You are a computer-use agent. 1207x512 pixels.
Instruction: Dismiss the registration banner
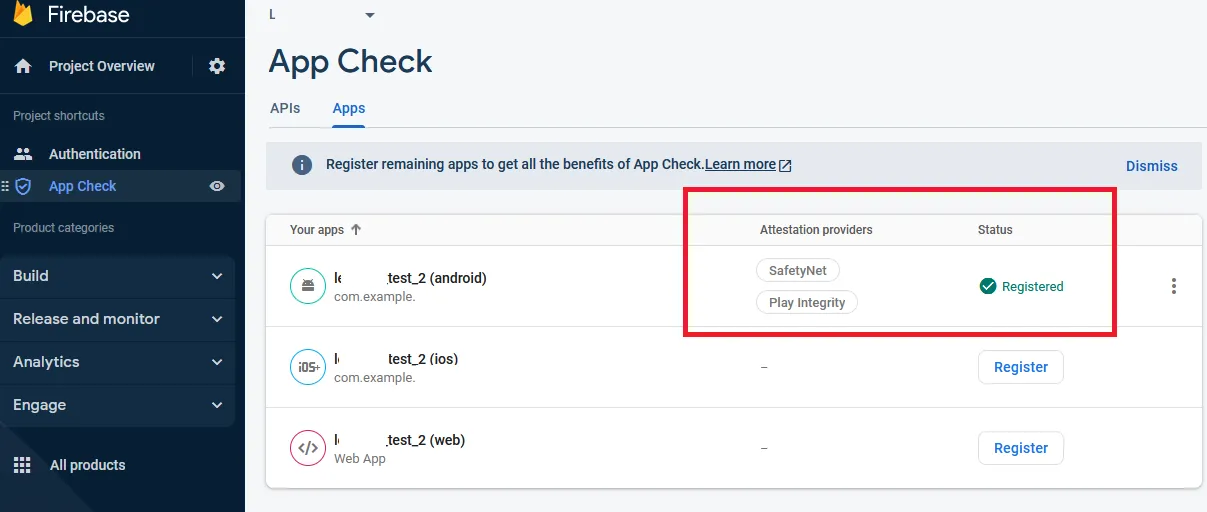(x=1152, y=166)
